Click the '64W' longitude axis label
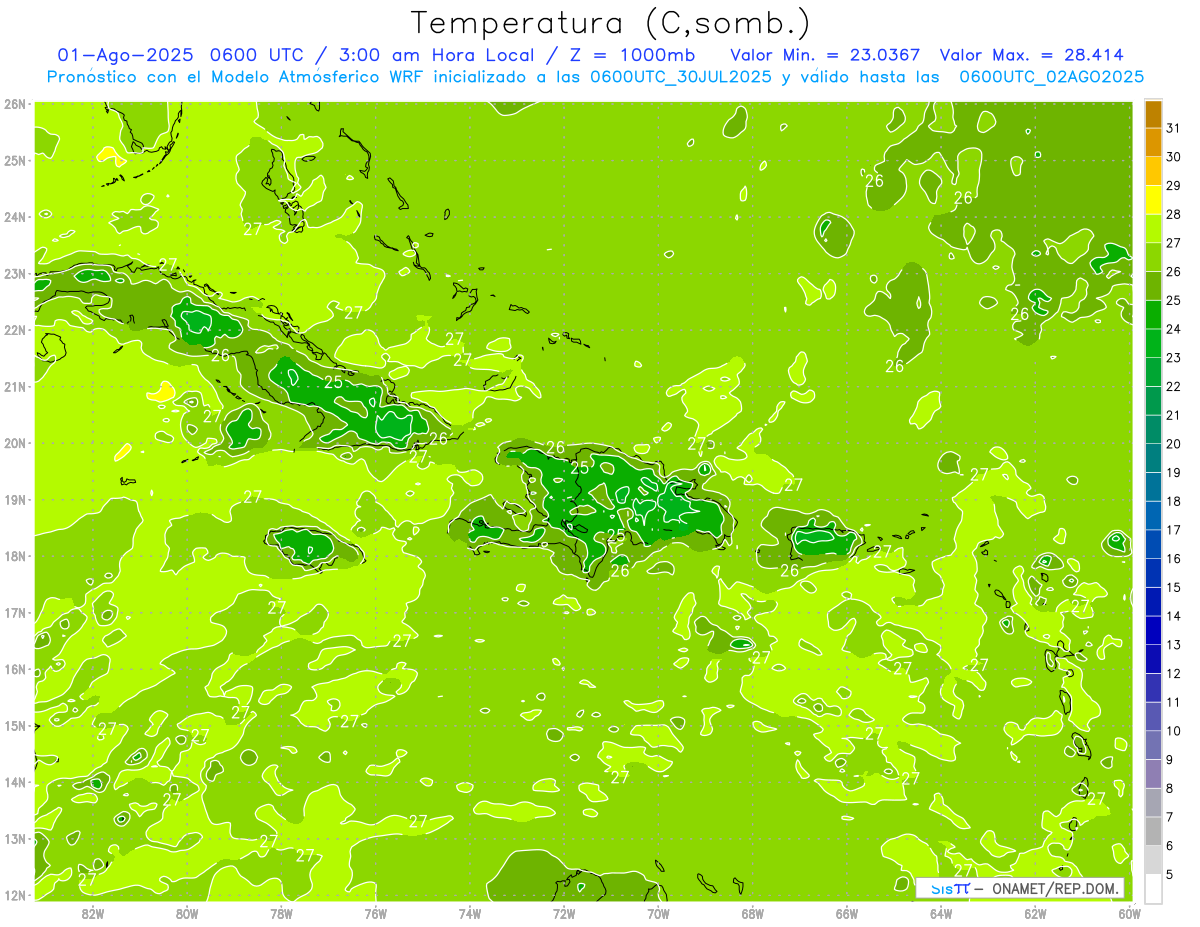 [941, 913]
